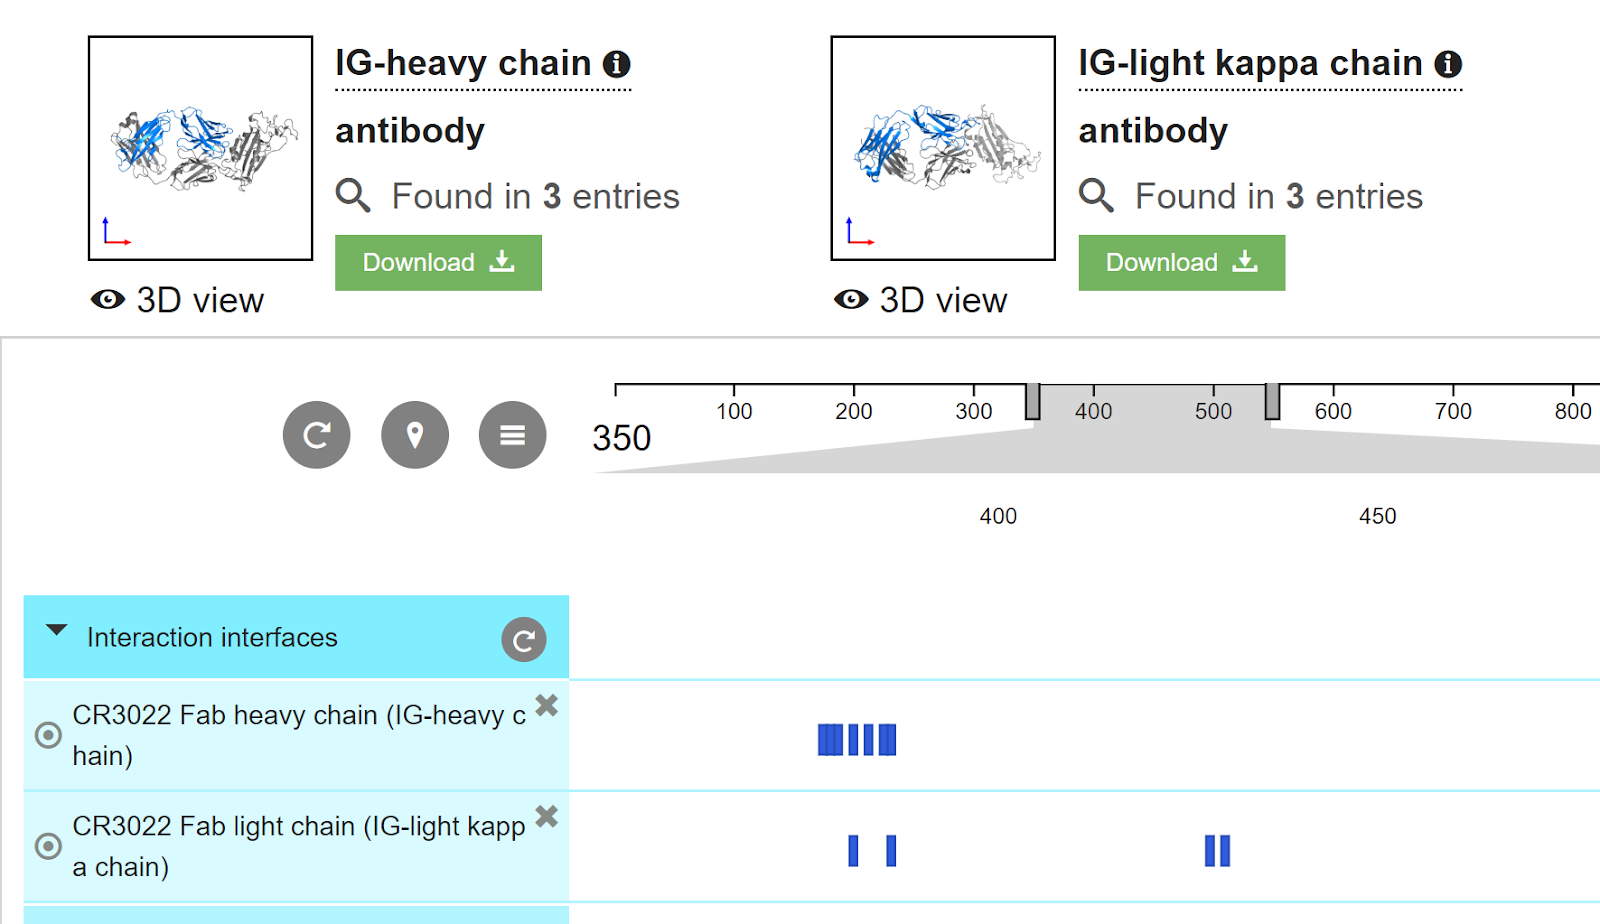Click the round refresh button in the viewer toolbar

317,435
